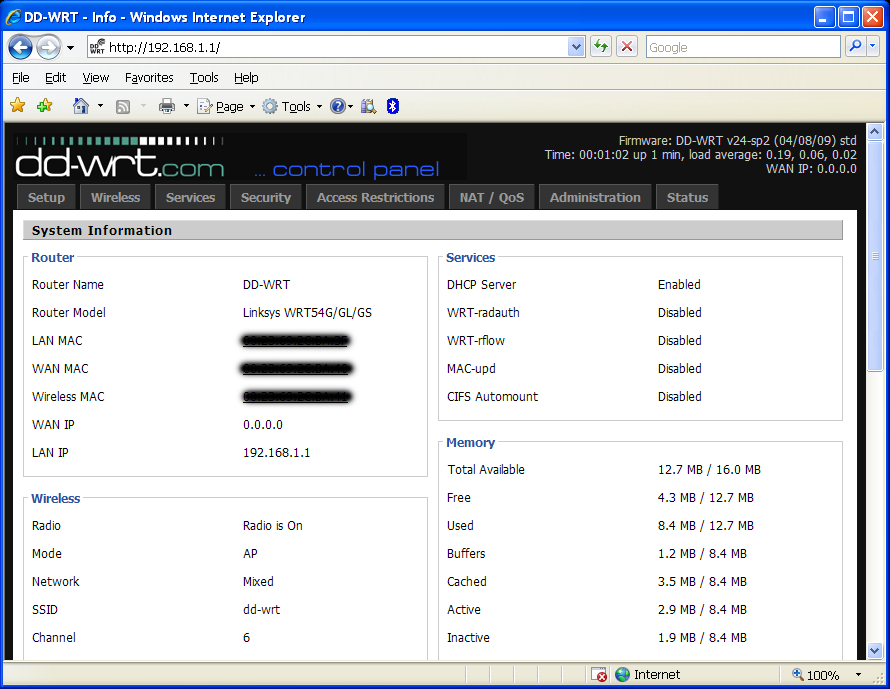The height and width of the screenshot is (689, 890).
Task: Click the Wireless section heading link
Action: (x=56, y=498)
